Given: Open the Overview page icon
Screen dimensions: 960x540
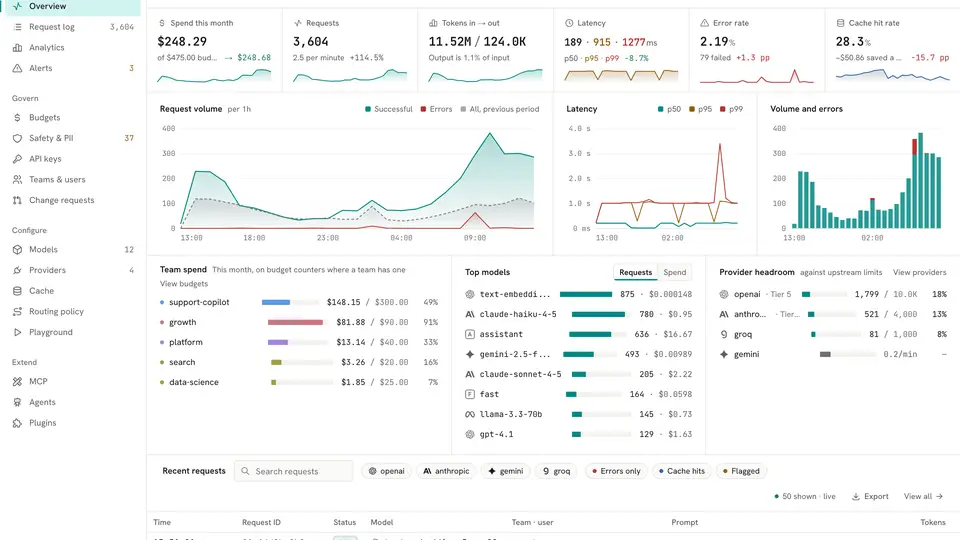Looking at the screenshot, I should 17,6.
